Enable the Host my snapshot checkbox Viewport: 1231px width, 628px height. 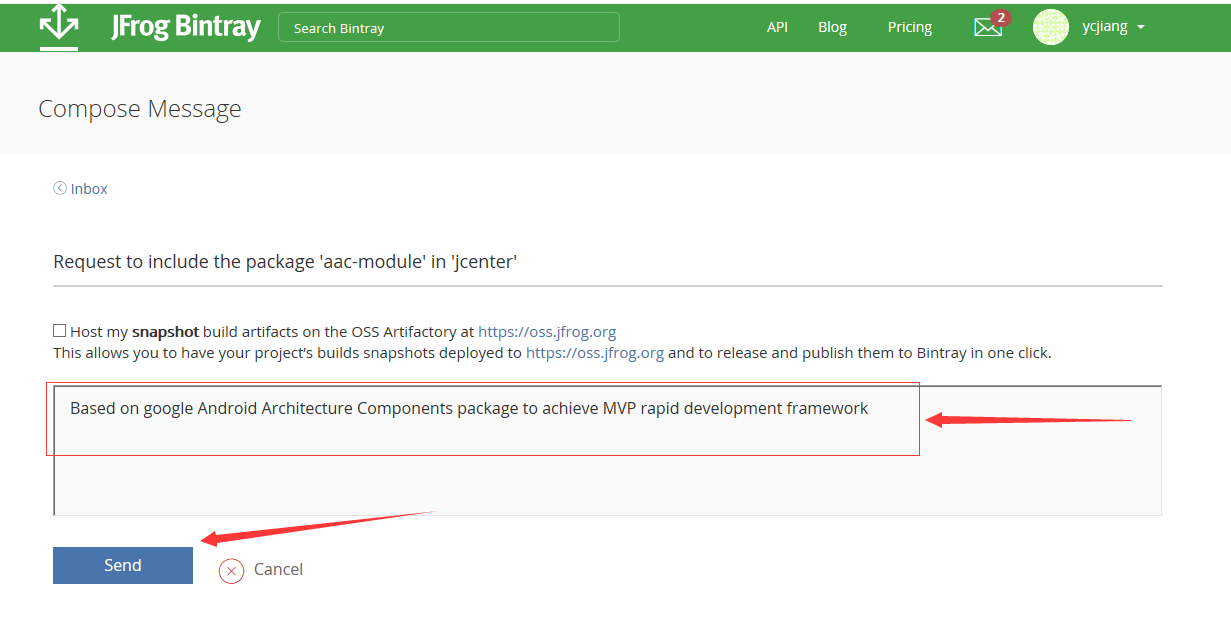click(x=60, y=330)
